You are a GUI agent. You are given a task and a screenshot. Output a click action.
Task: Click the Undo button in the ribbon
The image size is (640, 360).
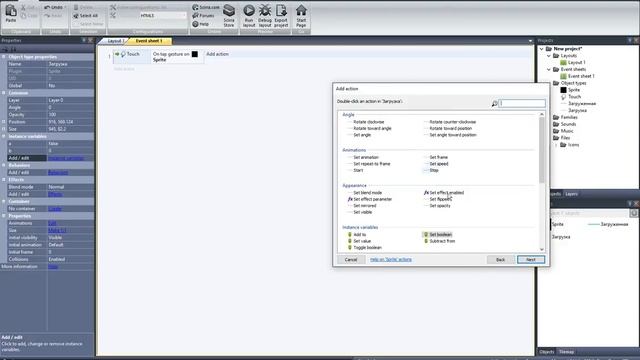[53, 7]
